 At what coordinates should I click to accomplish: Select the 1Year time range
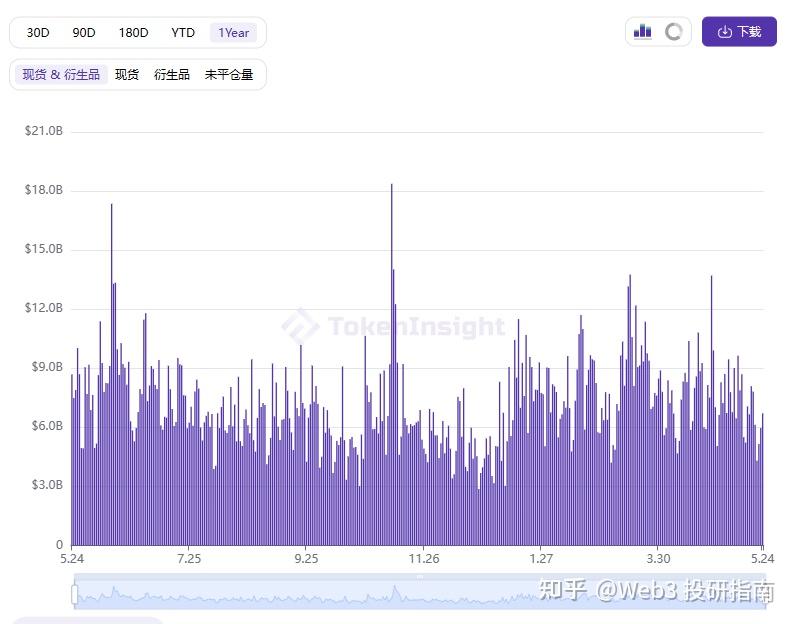233,32
